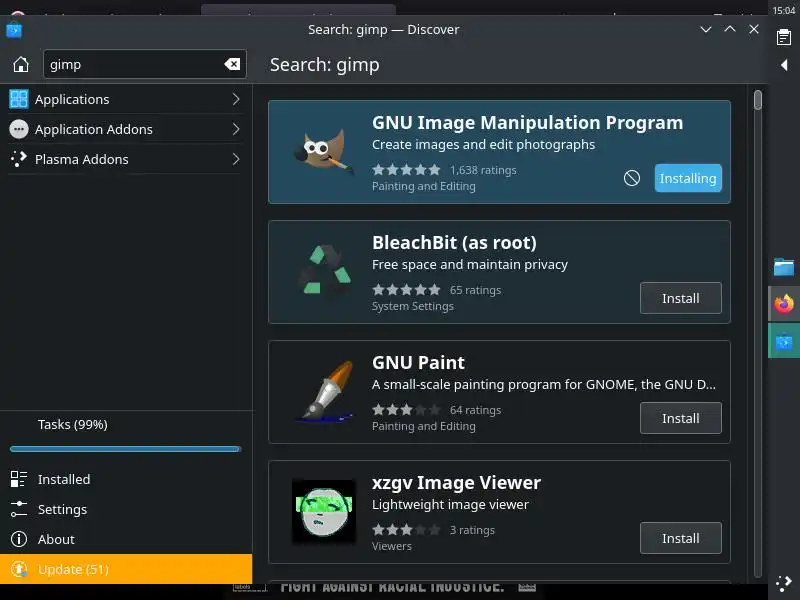
Task: Click the Applications grid icon
Action: [x=19, y=99]
